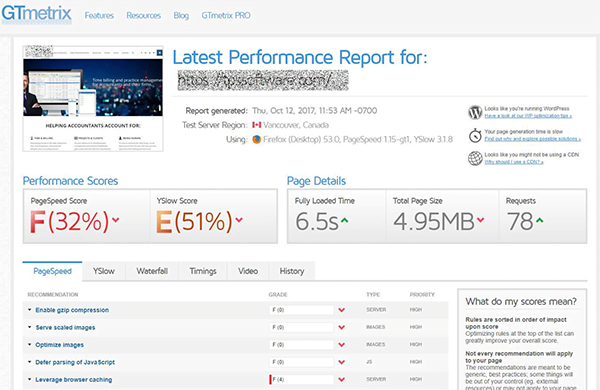Viewport: 600px width, 390px height.
Task: Click the GRADE column header
Action: tap(278, 295)
